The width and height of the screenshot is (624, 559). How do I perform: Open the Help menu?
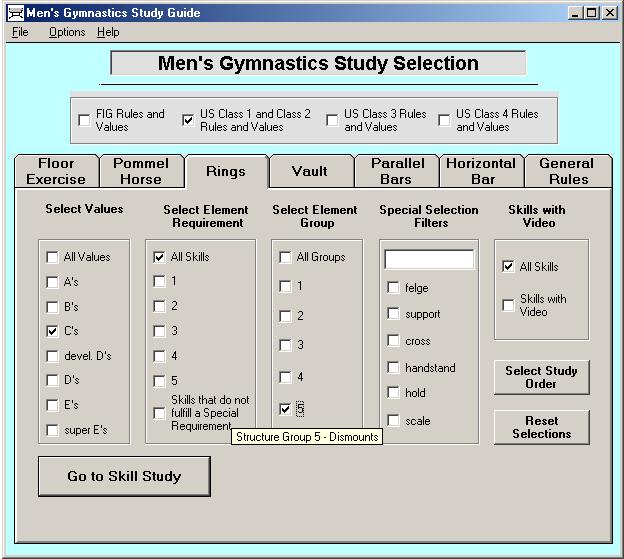108,32
